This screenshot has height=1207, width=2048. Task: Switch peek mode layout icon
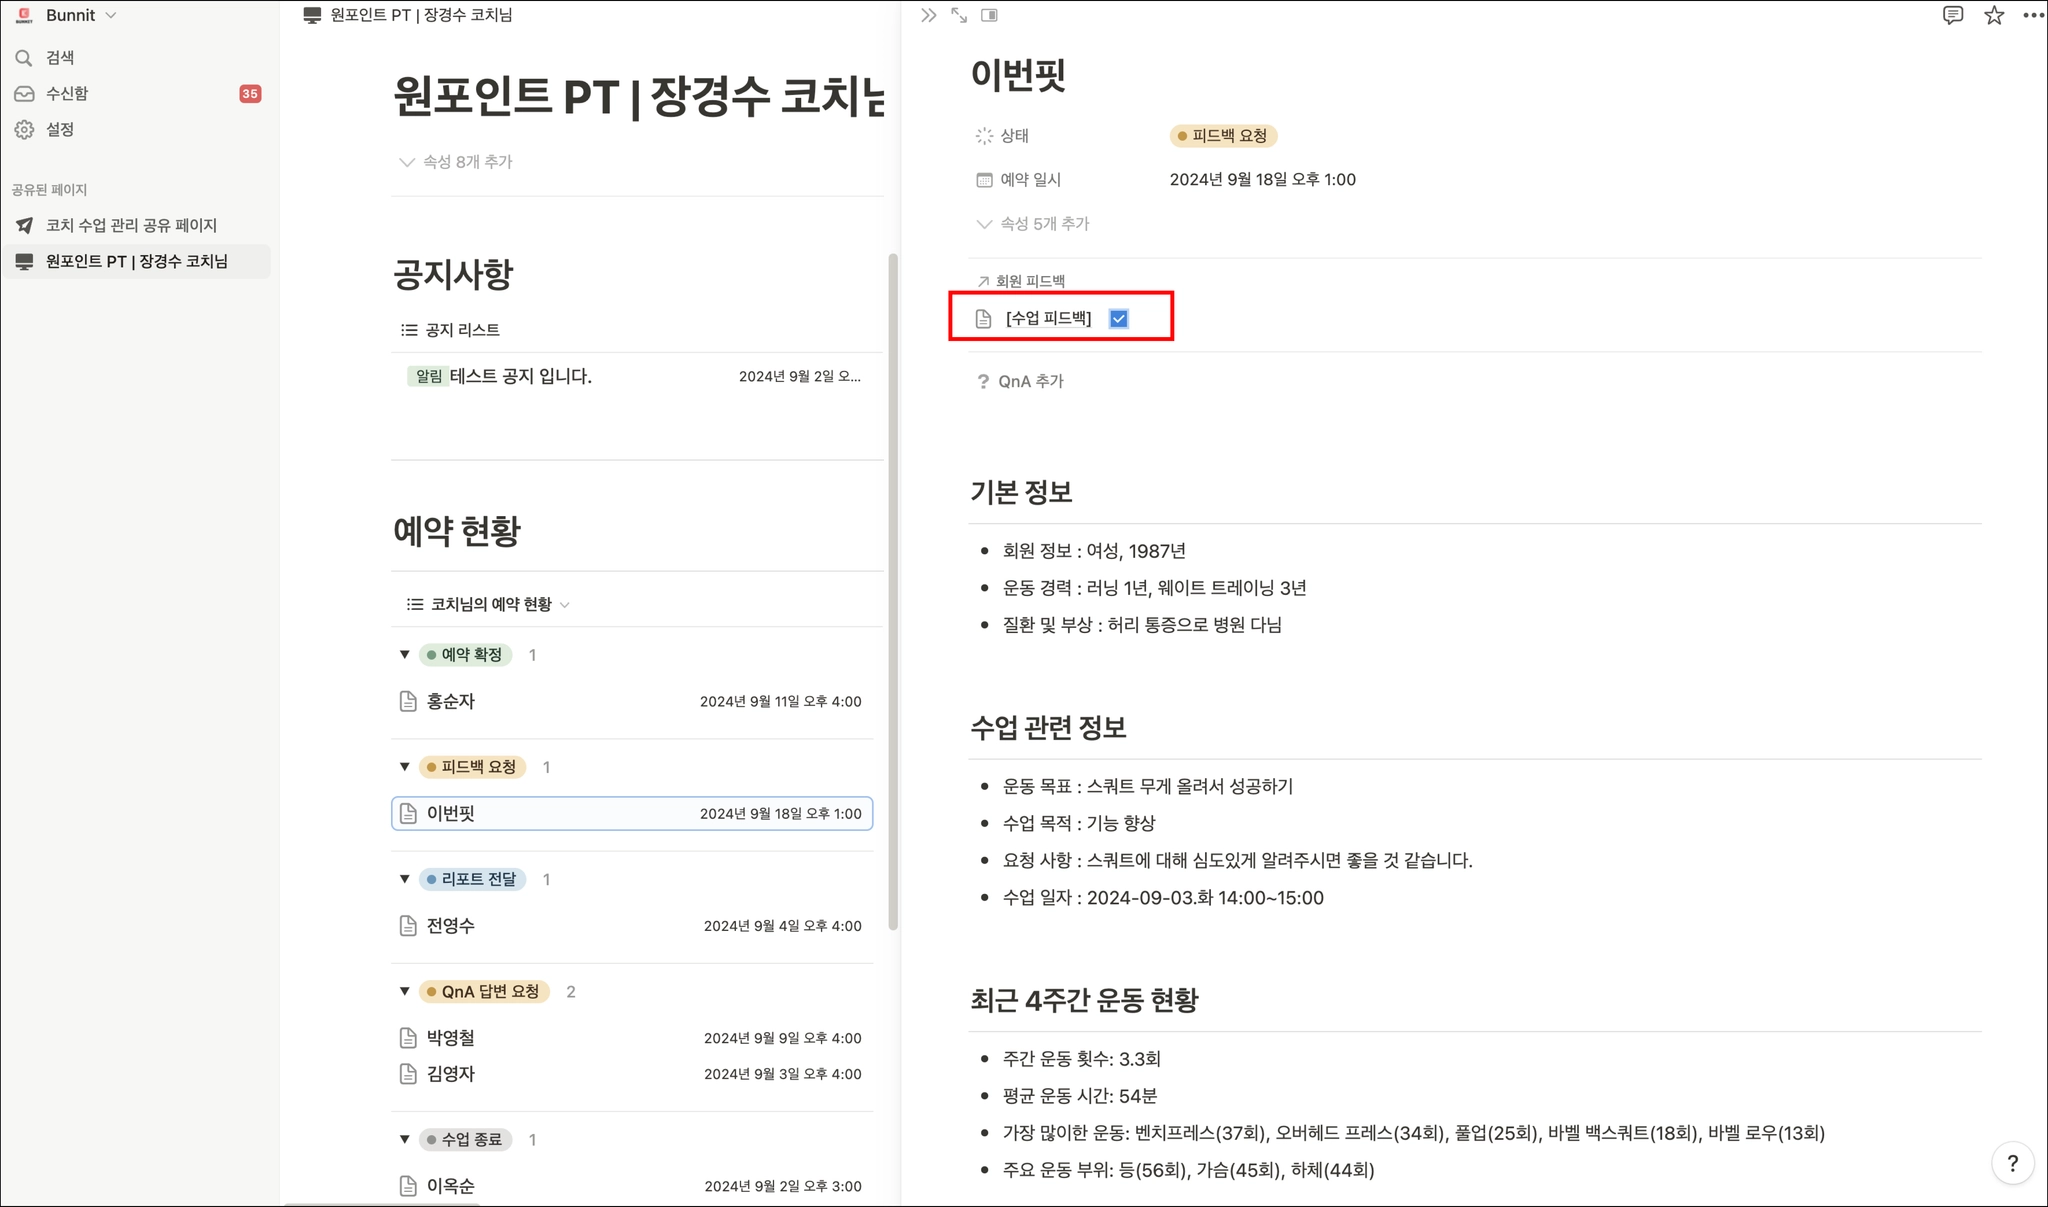point(989,15)
